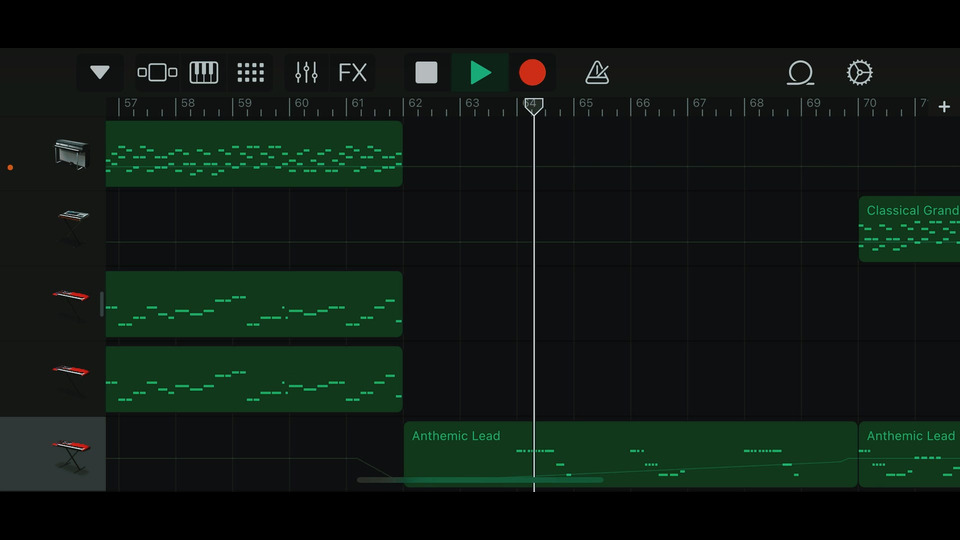This screenshot has width=960, height=540.
Task: Stop playback with the square button
Action: click(426, 72)
